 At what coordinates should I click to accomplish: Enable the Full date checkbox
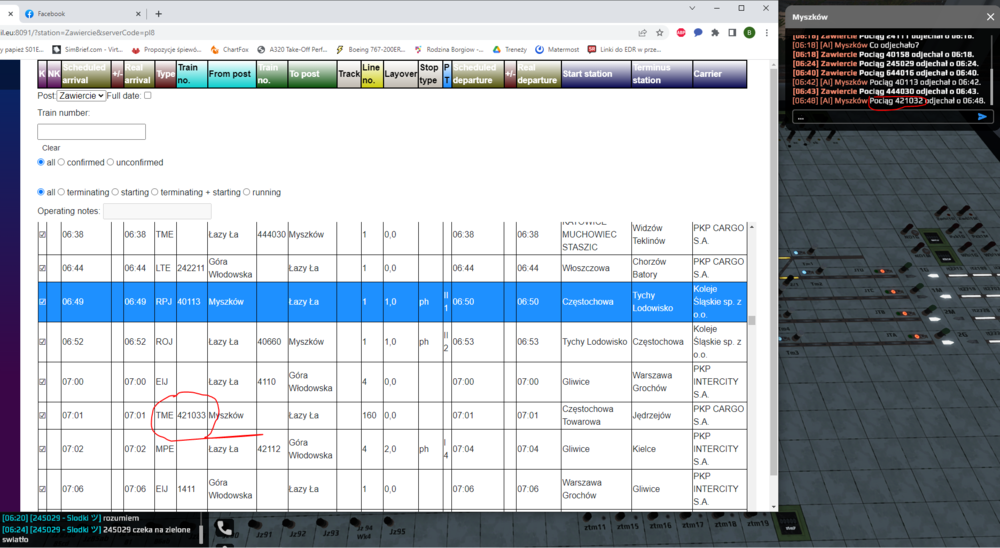[148, 95]
